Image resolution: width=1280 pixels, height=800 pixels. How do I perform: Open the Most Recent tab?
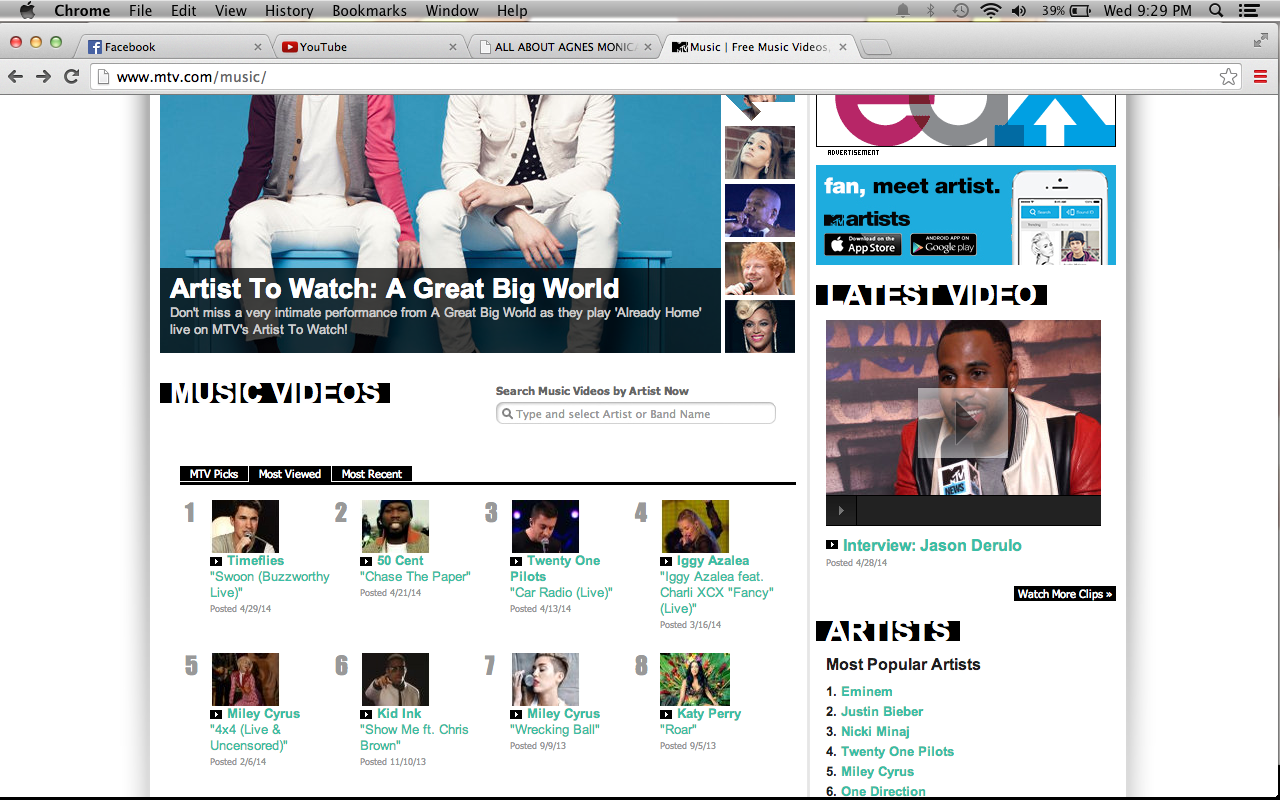[371, 474]
